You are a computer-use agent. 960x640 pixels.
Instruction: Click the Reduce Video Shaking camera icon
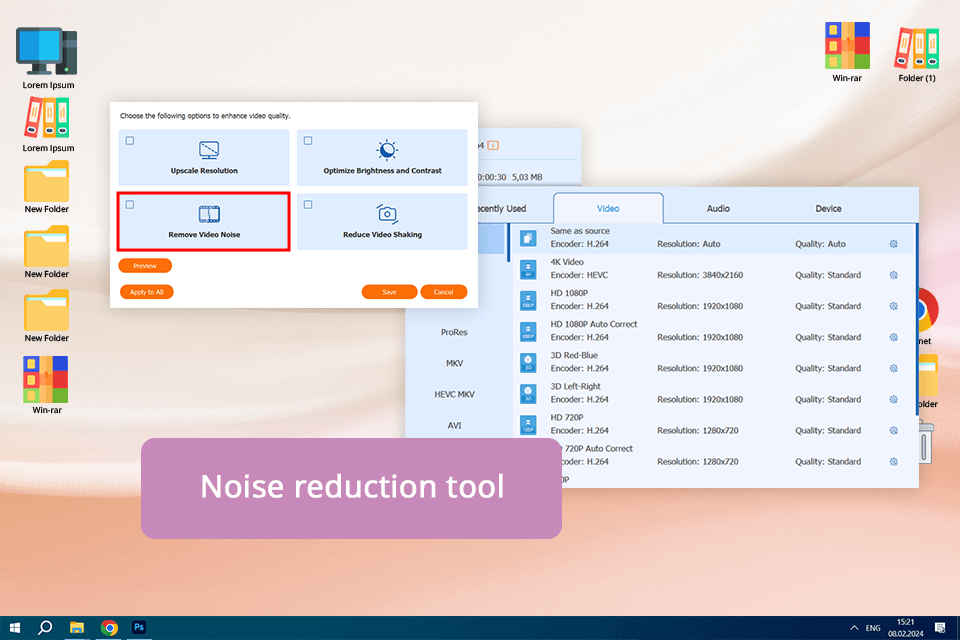pyautogui.click(x=387, y=214)
